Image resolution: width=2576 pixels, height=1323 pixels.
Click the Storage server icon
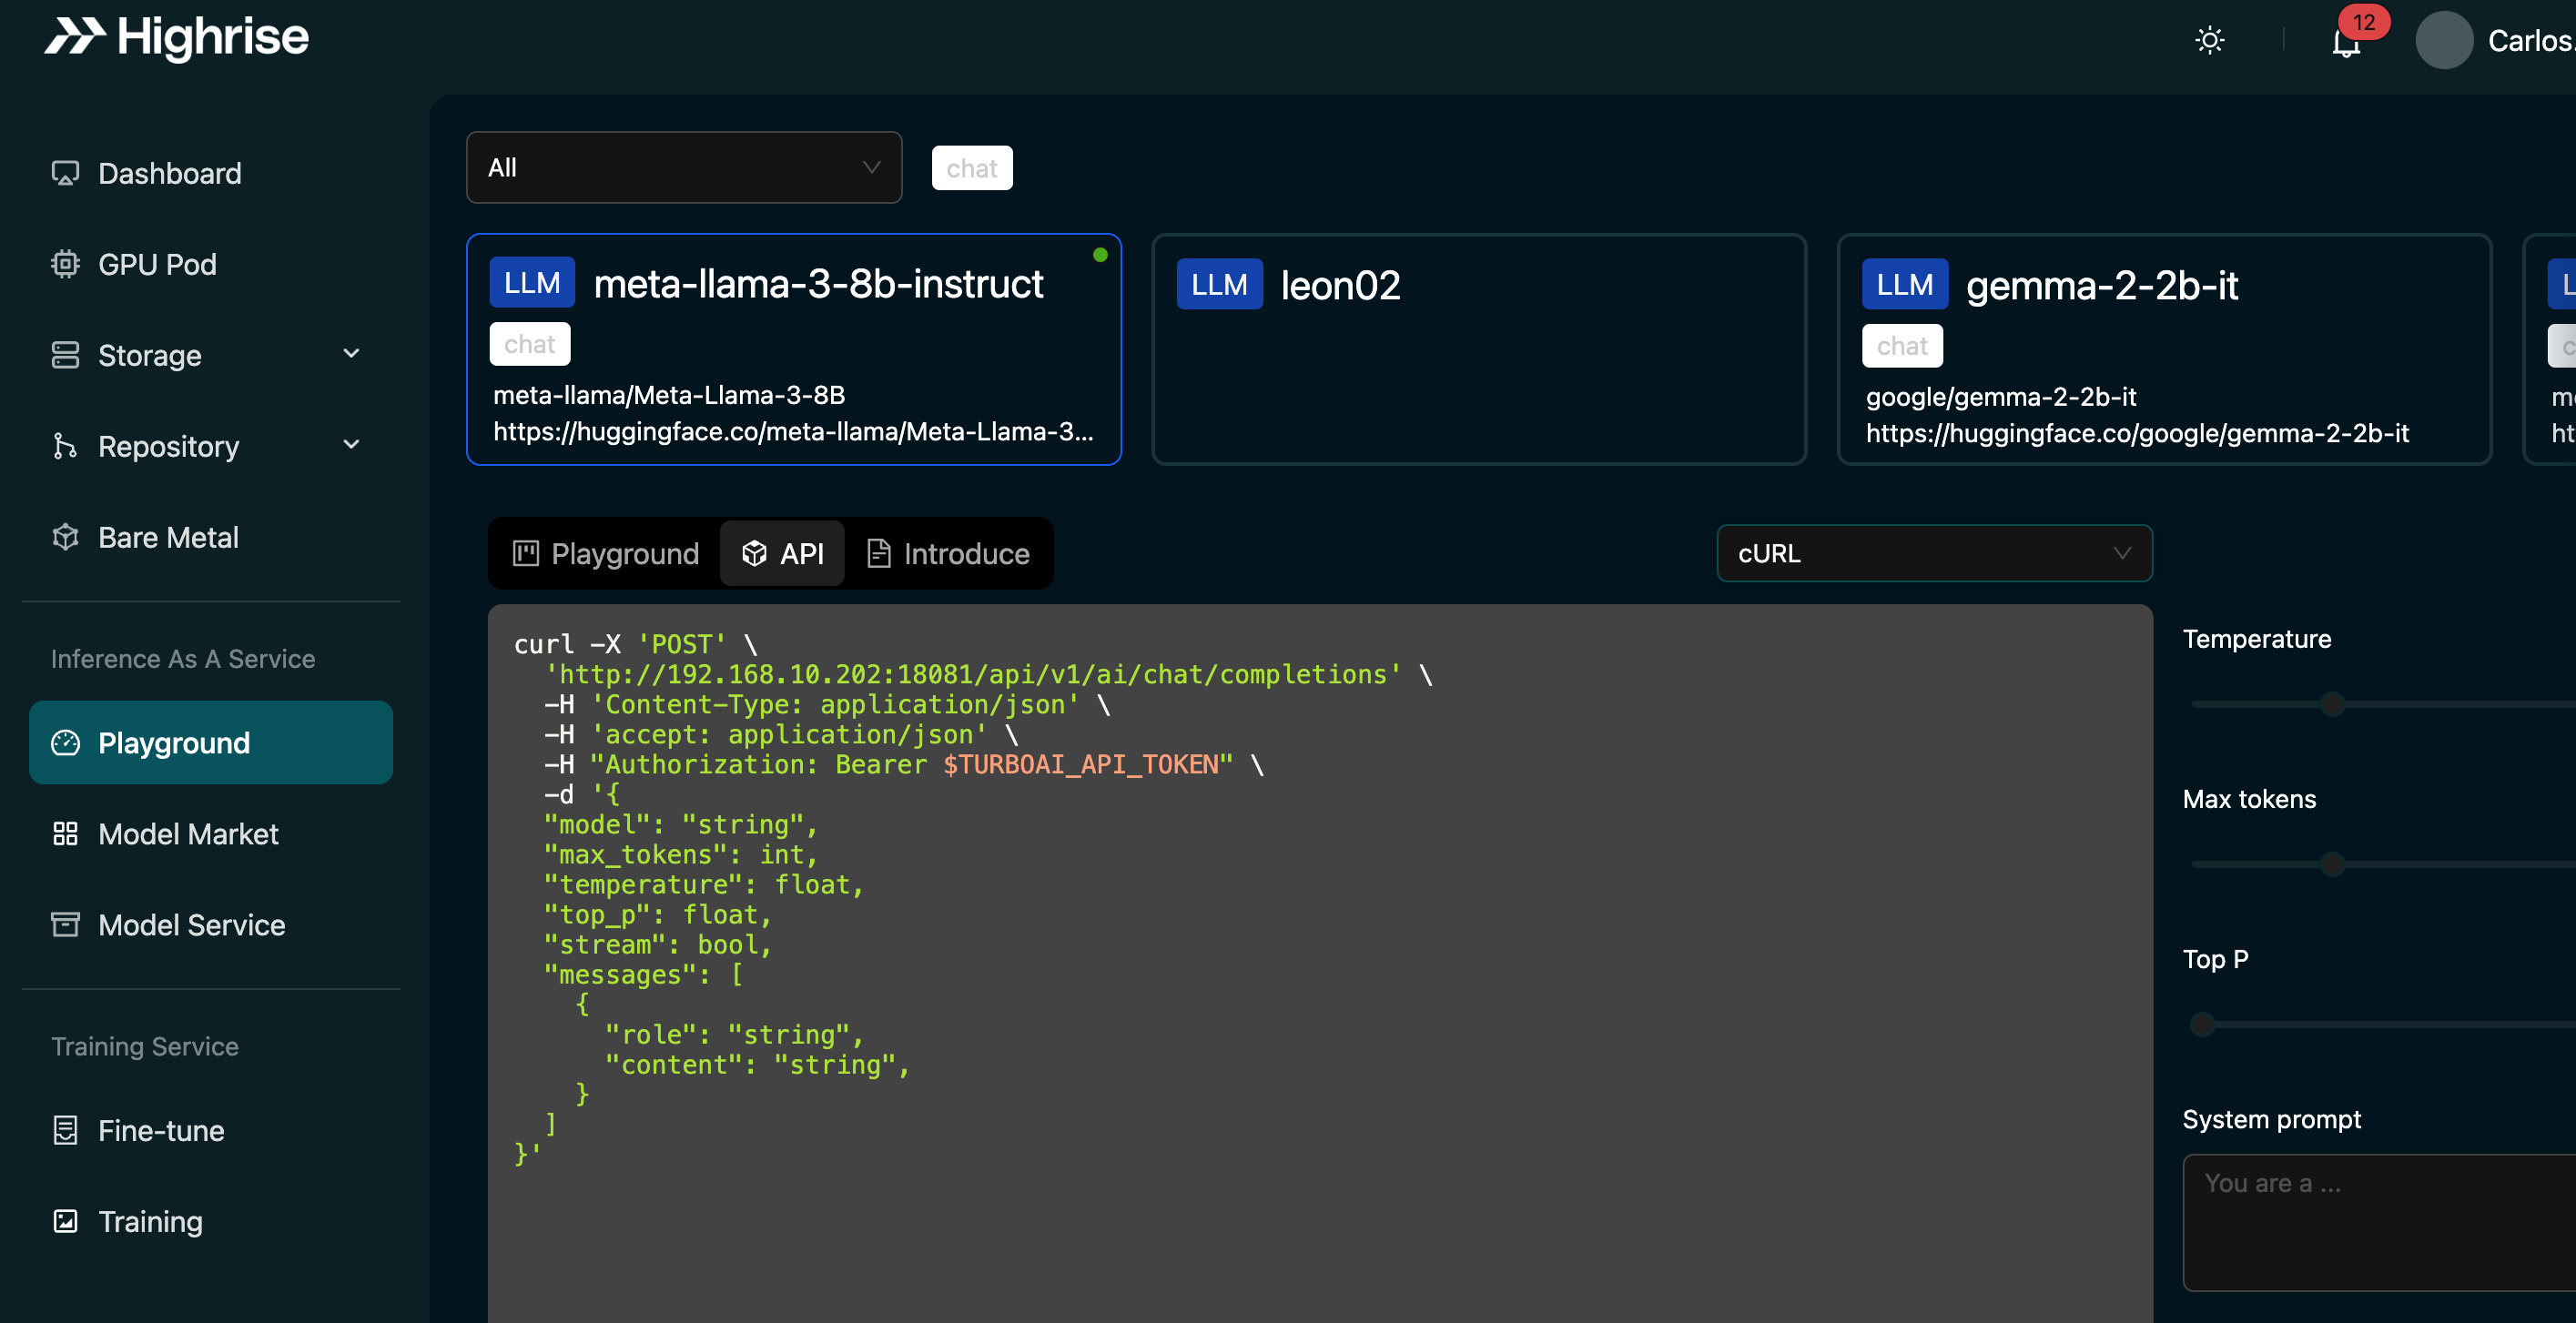click(65, 355)
